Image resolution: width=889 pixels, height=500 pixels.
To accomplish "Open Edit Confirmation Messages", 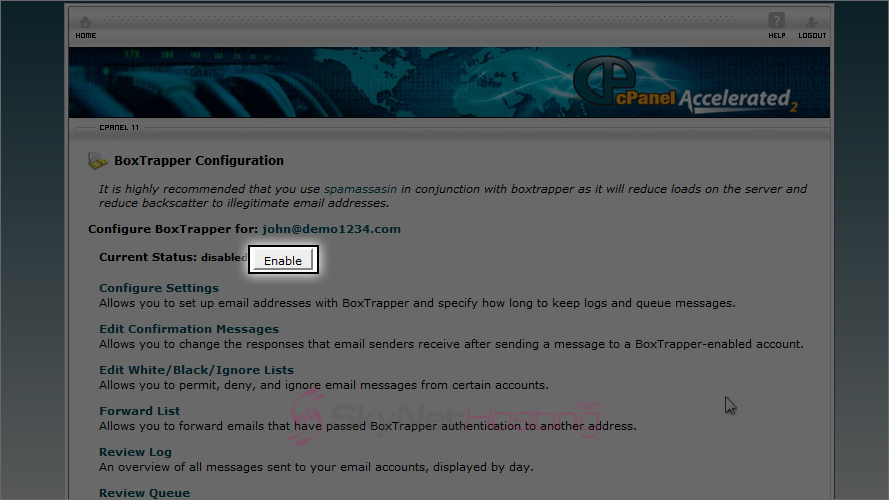I will (x=189, y=329).
